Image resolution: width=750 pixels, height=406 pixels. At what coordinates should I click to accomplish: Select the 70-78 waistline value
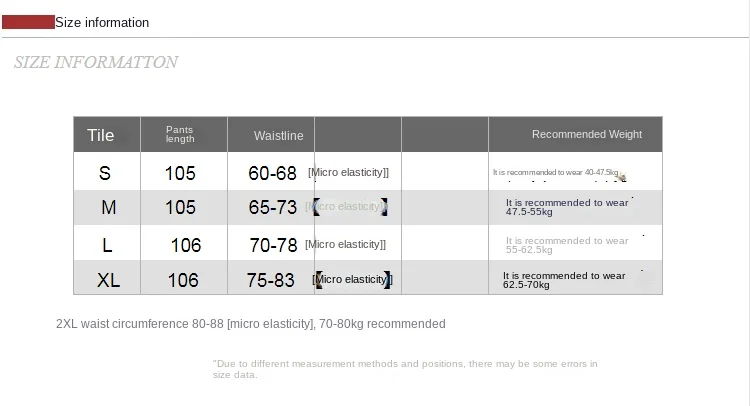click(273, 245)
